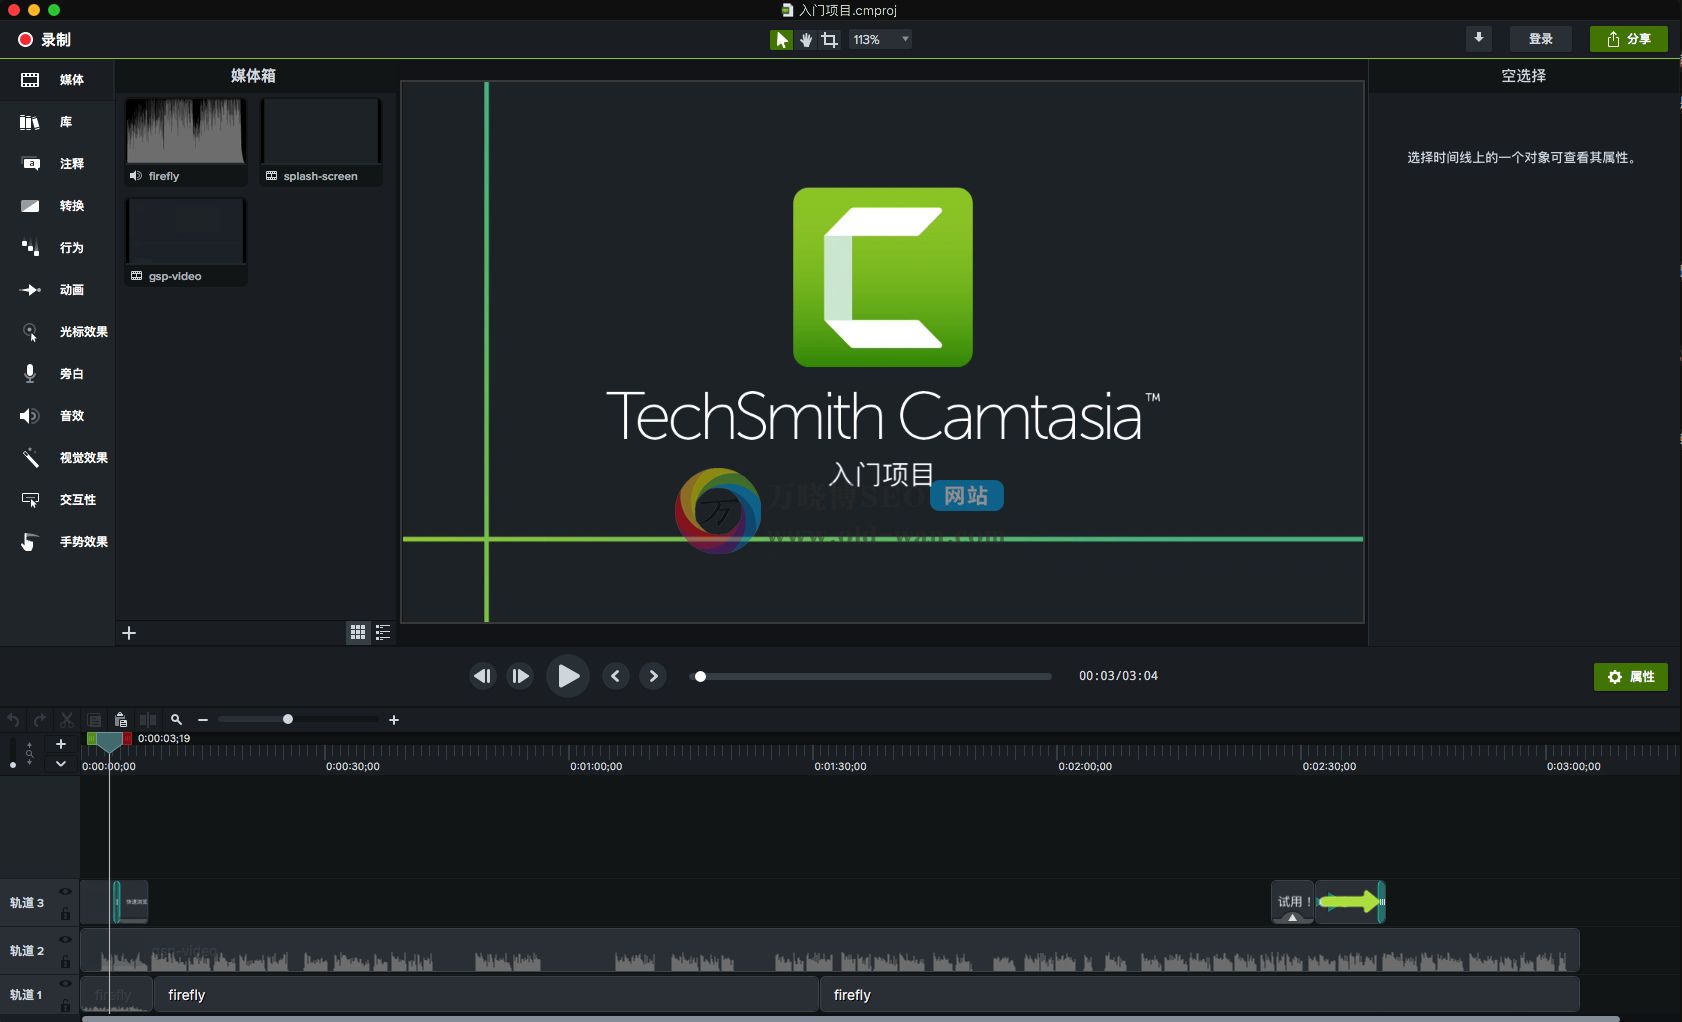Open the 视觉效果 visual effects panel
1682x1022 pixels.
tap(56, 458)
